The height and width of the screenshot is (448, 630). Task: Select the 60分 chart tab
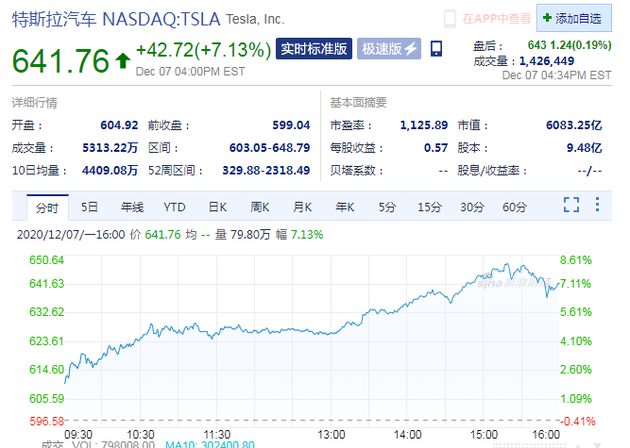tap(515, 207)
